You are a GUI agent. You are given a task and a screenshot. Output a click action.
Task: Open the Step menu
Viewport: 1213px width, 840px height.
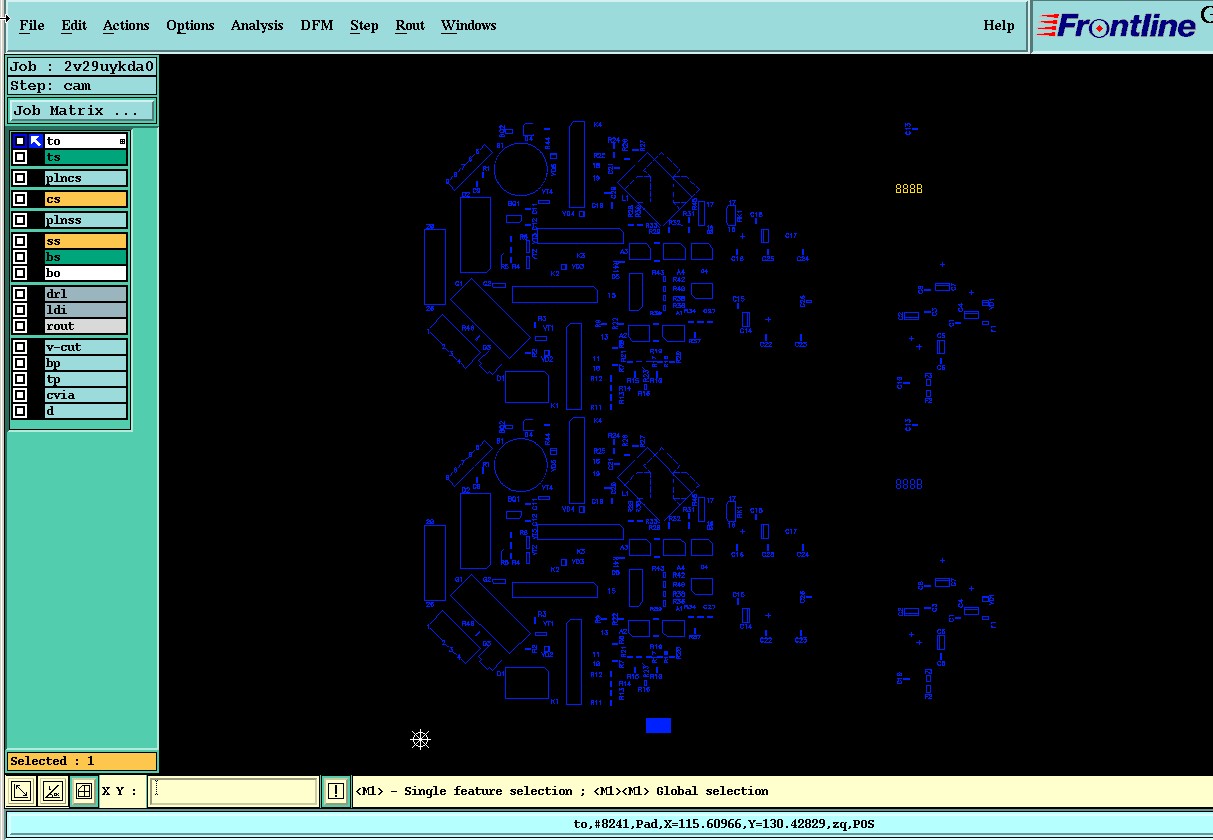[x=364, y=26]
